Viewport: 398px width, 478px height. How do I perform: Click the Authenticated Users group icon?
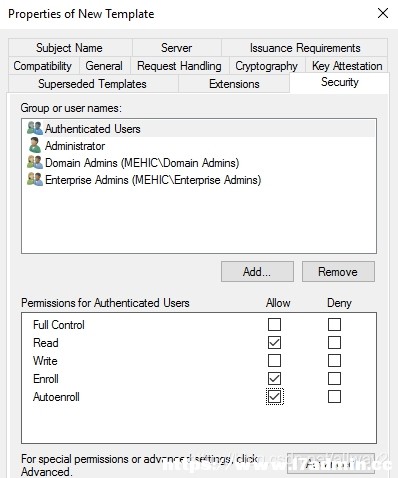point(35,128)
